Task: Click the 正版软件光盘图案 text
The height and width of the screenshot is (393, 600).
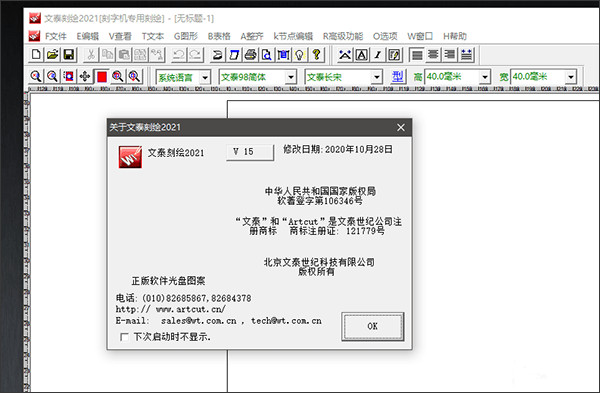Action: (168, 281)
